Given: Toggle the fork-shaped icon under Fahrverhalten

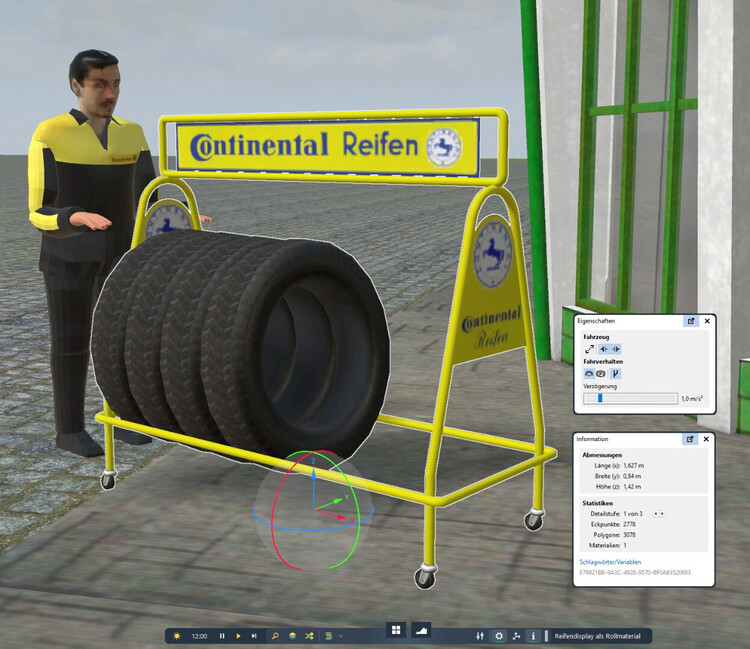Looking at the screenshot, I should 616,374.
